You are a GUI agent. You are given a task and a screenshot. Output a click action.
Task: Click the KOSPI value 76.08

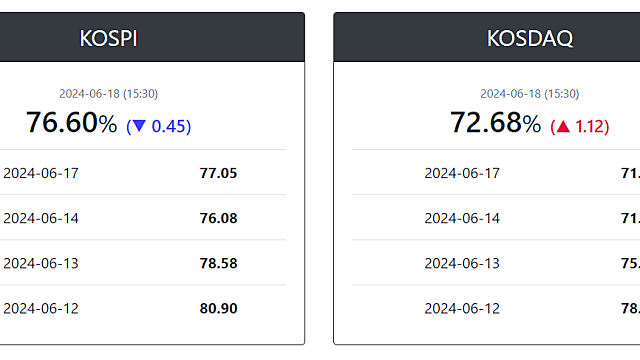point(218,218)
